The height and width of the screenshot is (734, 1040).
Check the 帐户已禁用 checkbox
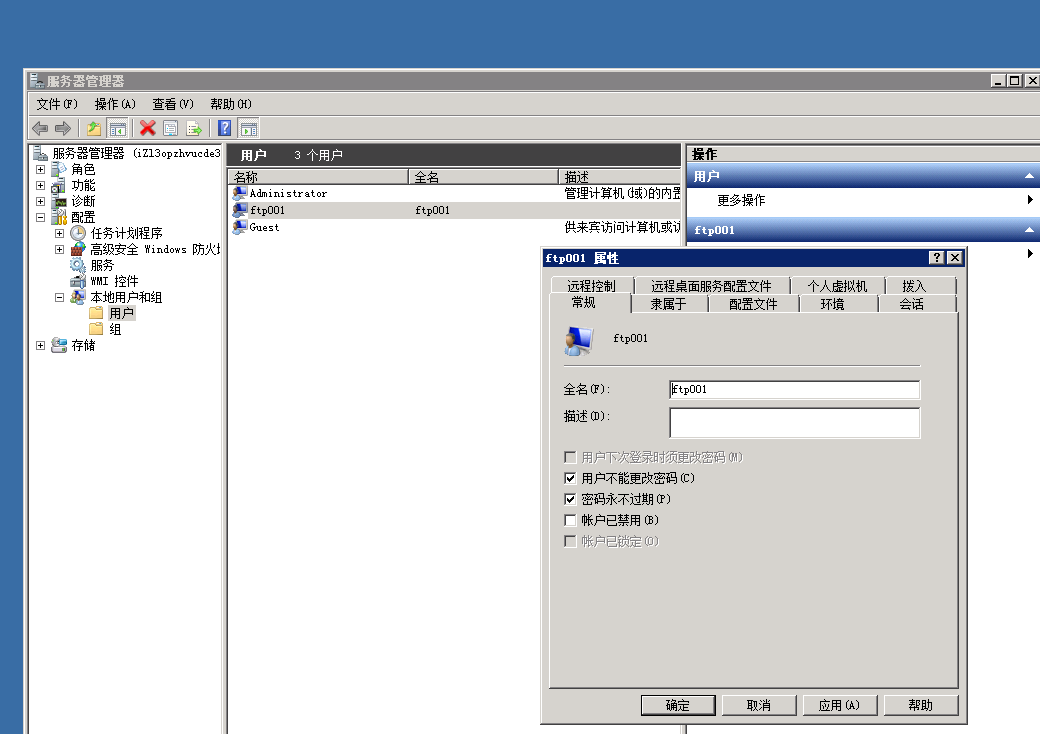[570, 520]
